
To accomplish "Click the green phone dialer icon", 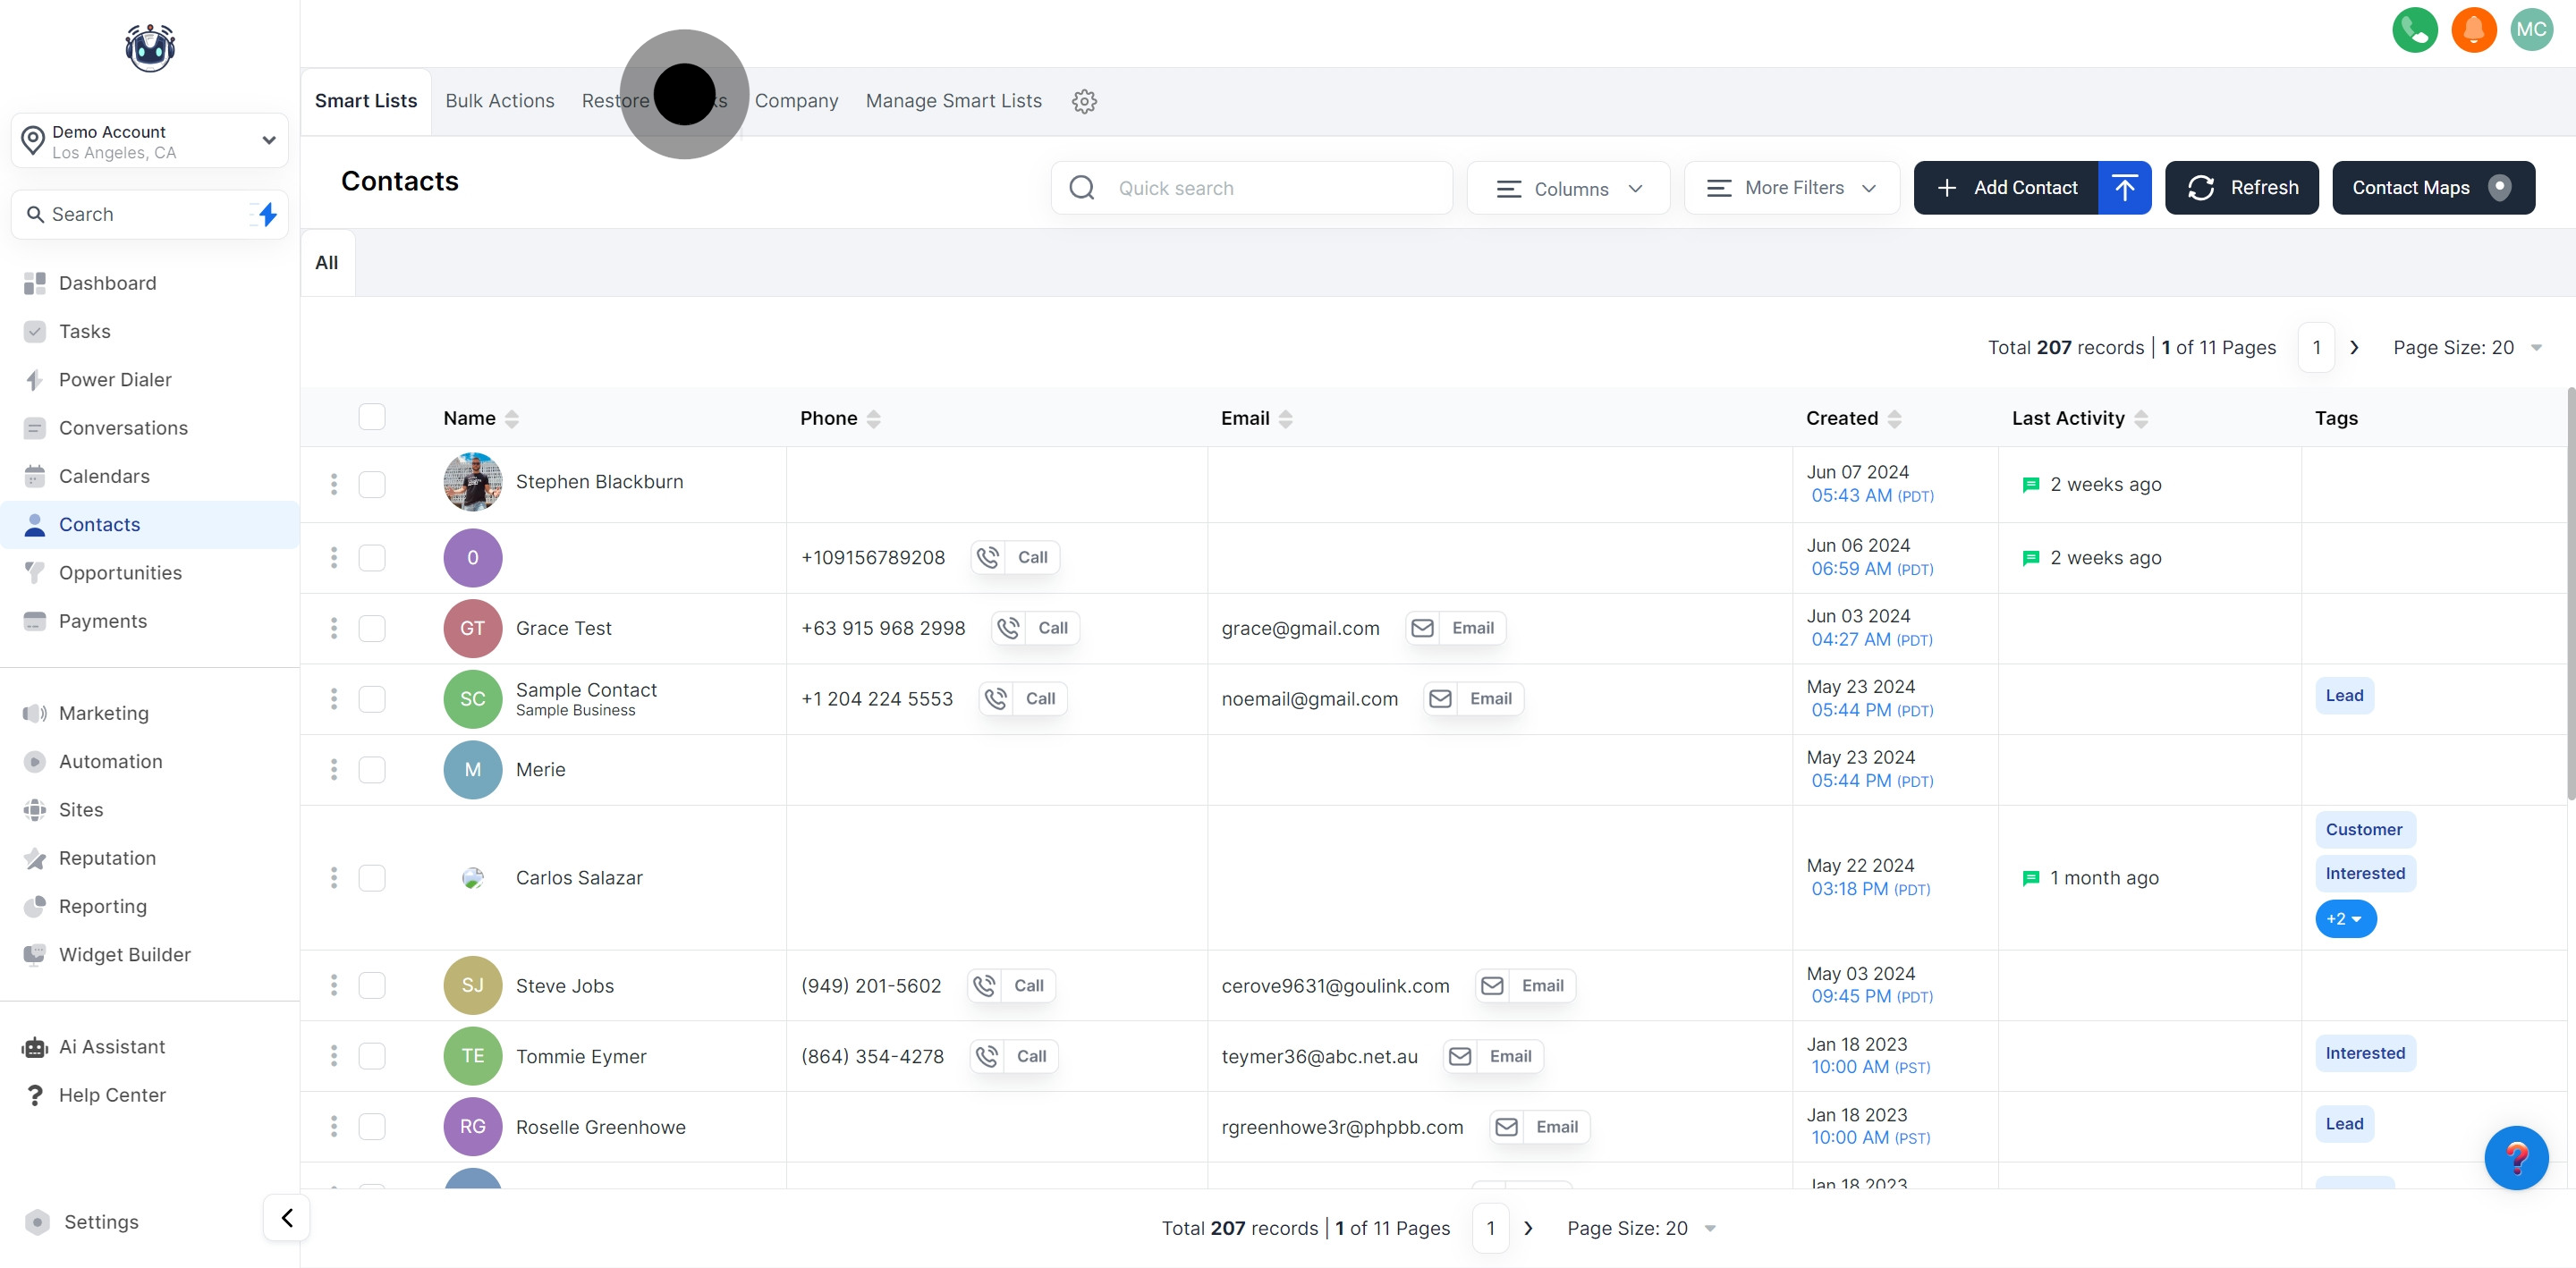I will (x=2414, y=29).
